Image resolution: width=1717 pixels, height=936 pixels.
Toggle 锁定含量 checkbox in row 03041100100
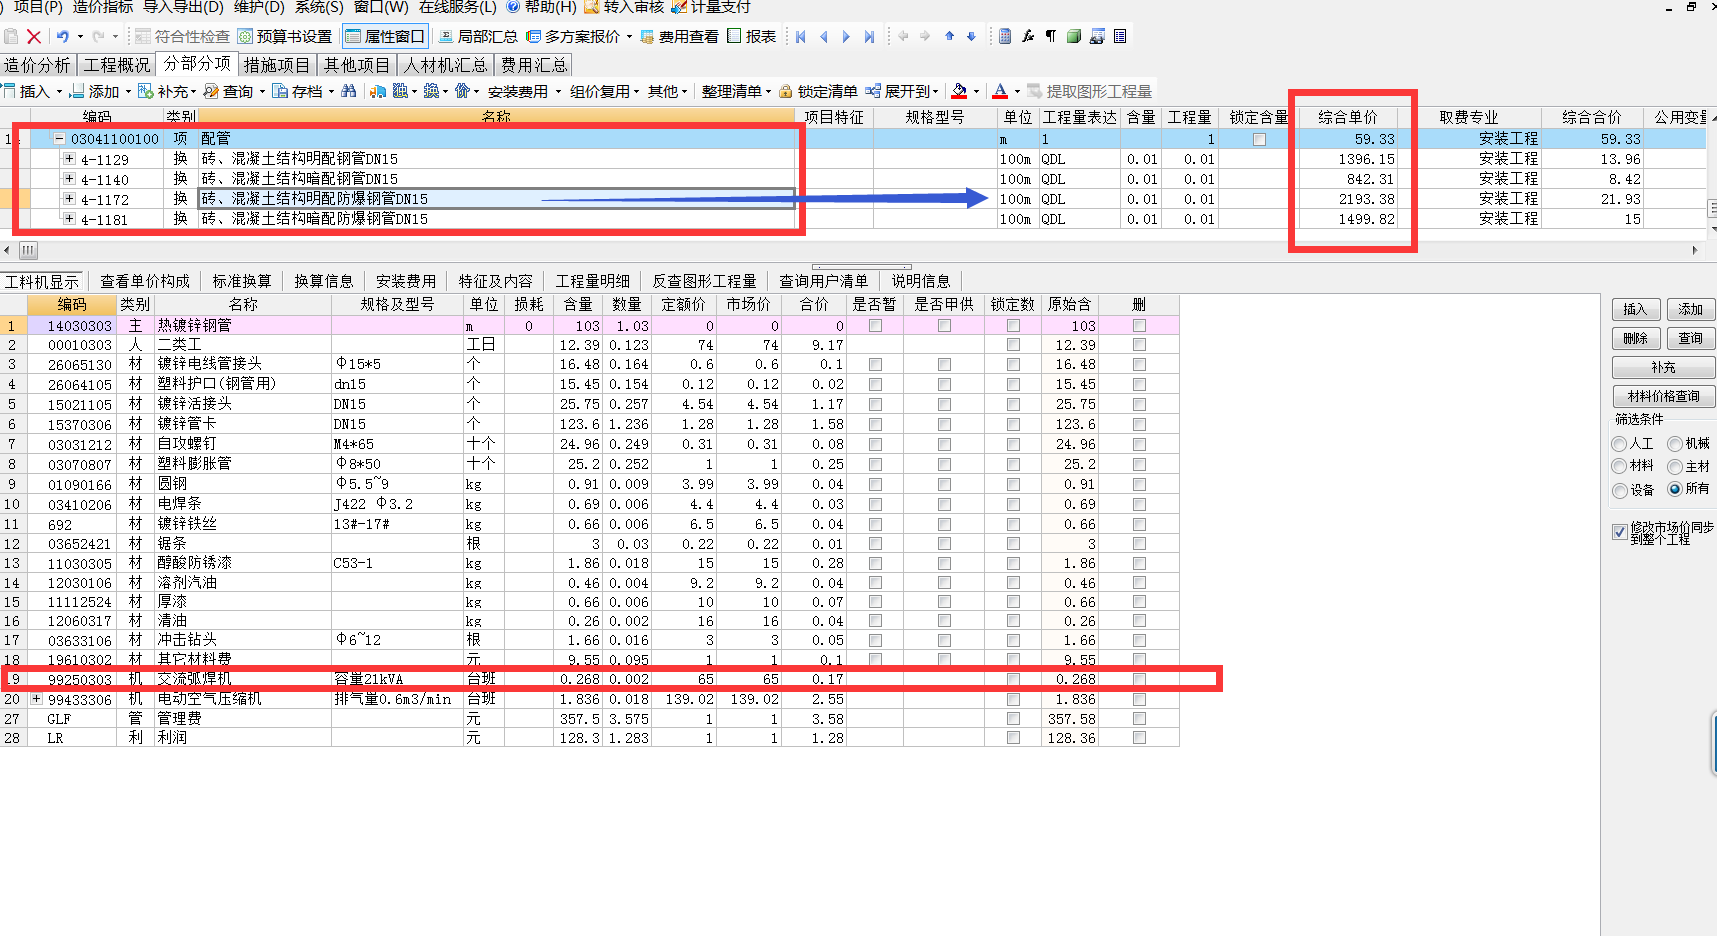(x=1259, y=139)
